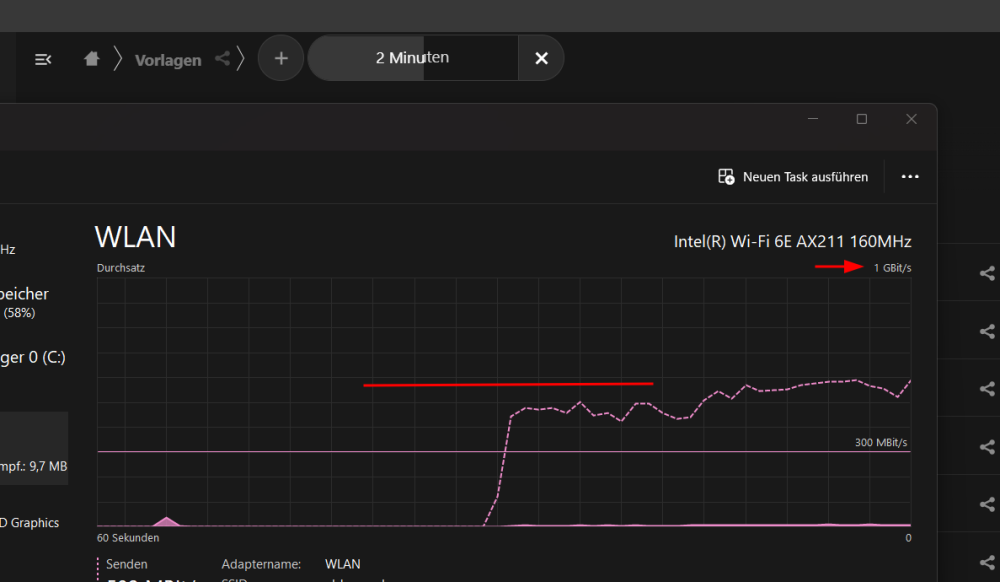
Task: Open the Vorlagen breadcrumb
Action: [x=168, y=60]
